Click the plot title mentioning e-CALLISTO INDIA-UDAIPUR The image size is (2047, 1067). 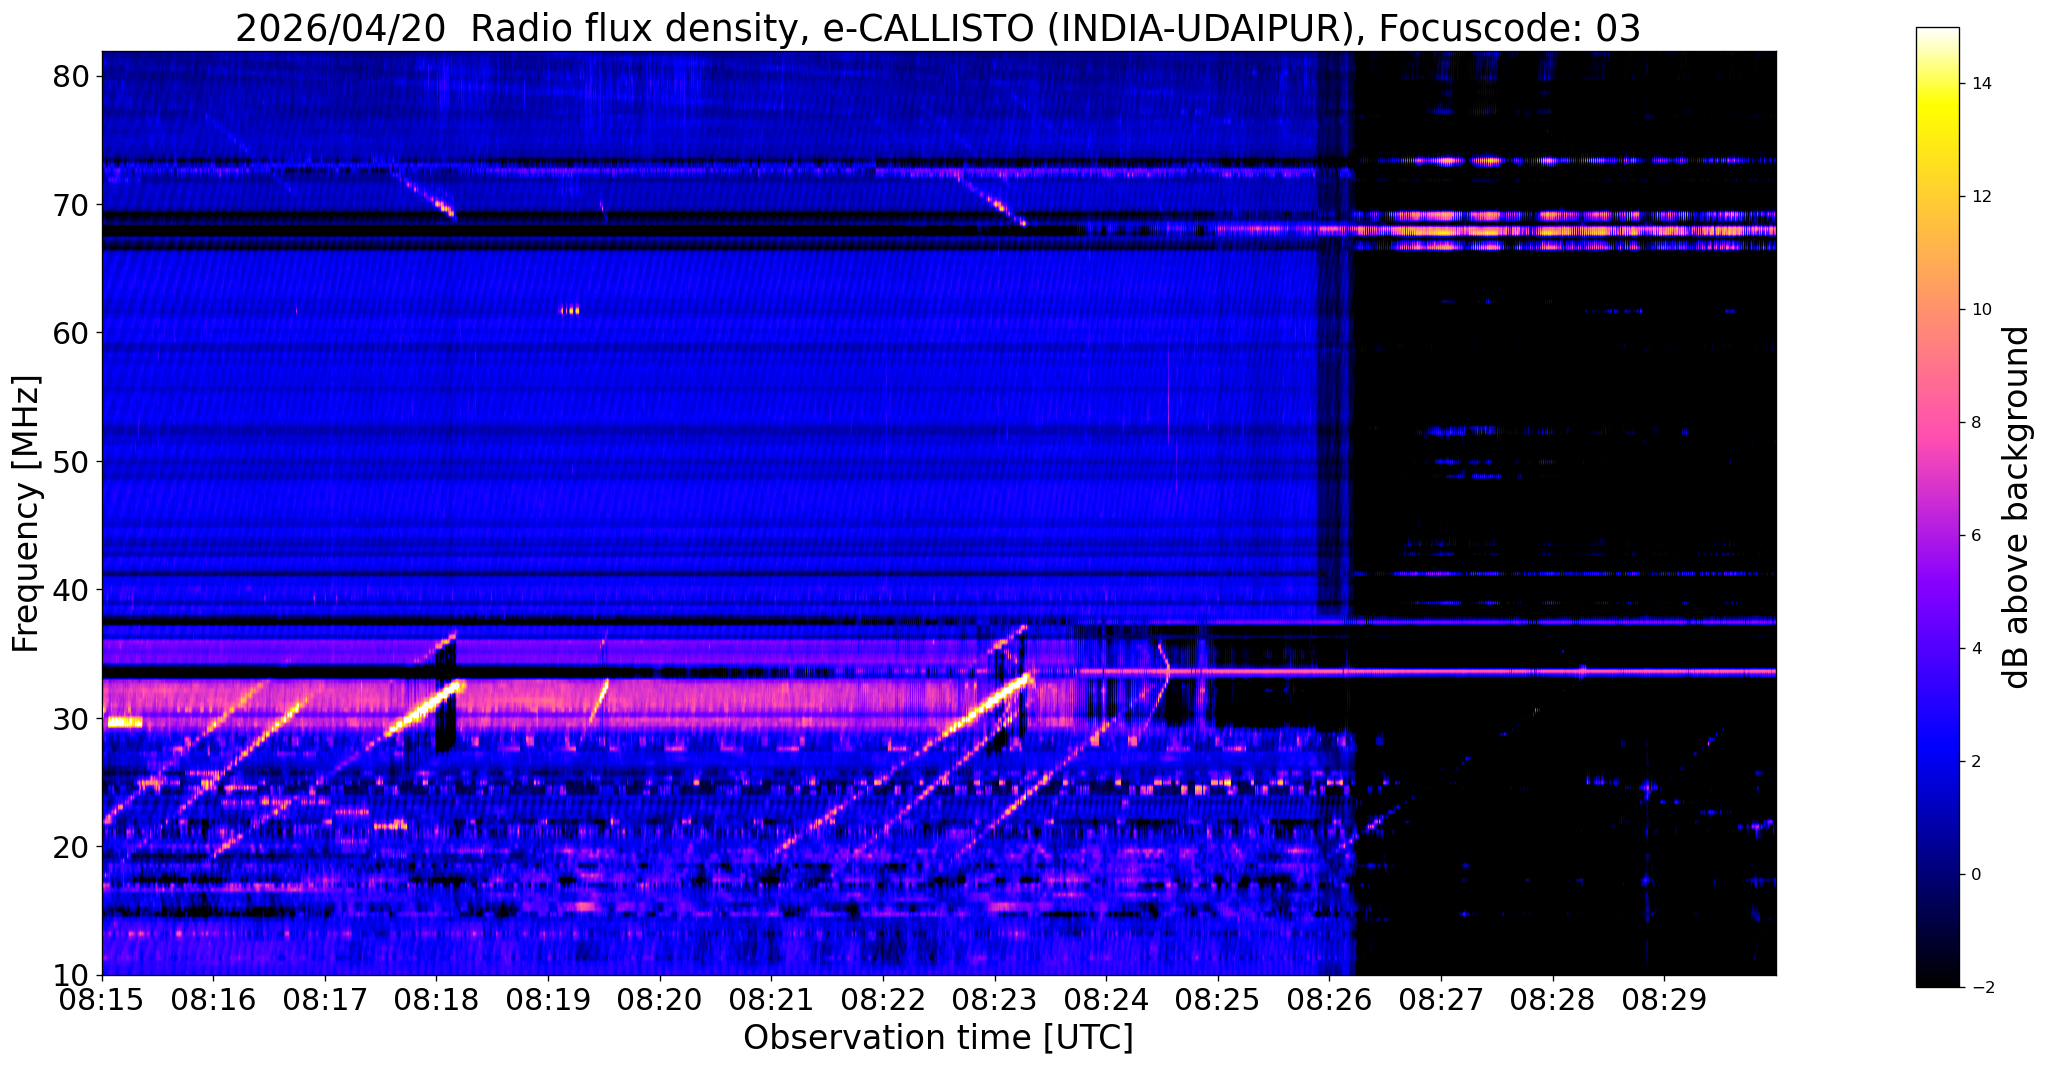point(938,28)
